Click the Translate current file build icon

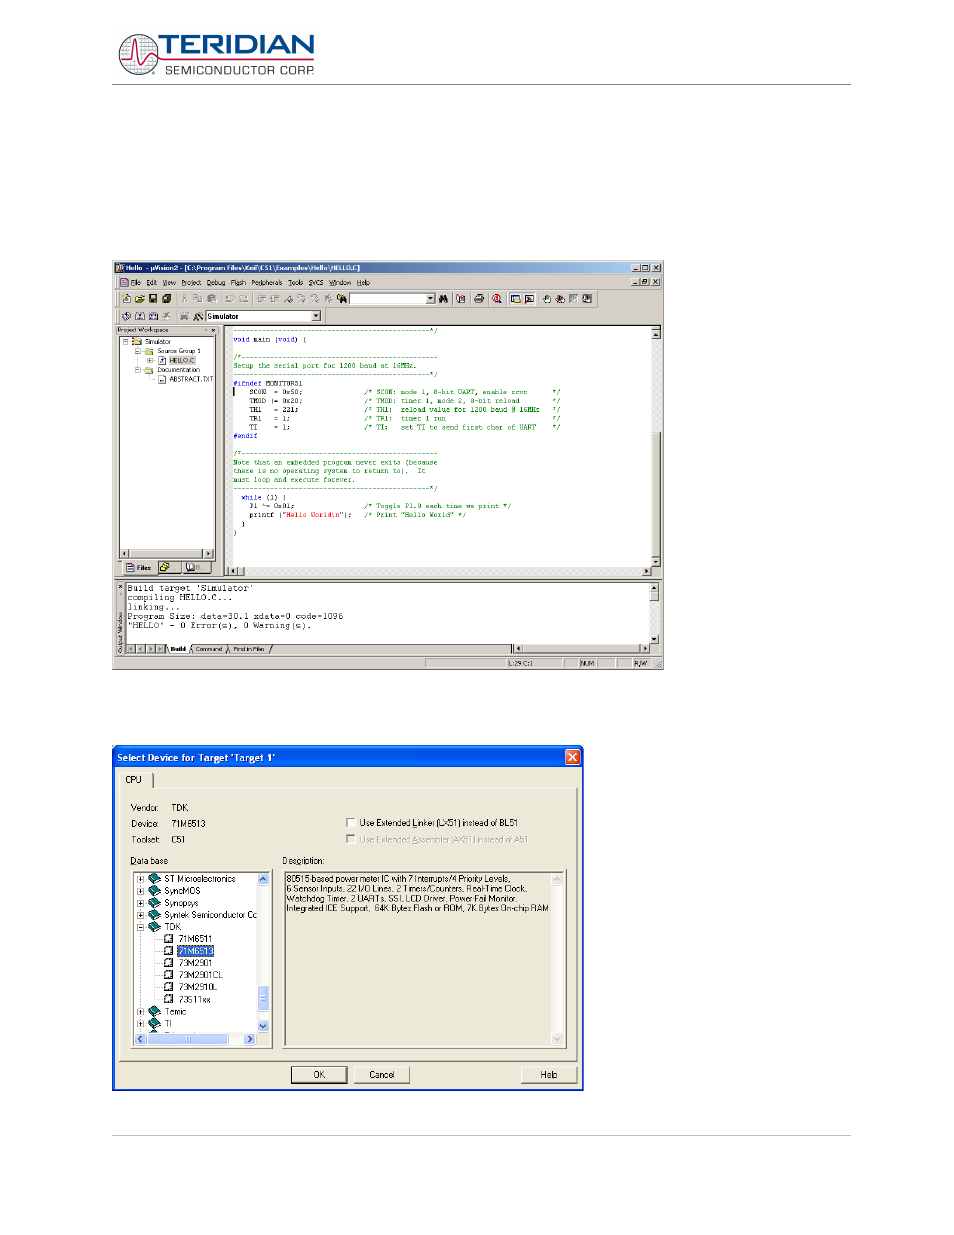click(126, 316)
